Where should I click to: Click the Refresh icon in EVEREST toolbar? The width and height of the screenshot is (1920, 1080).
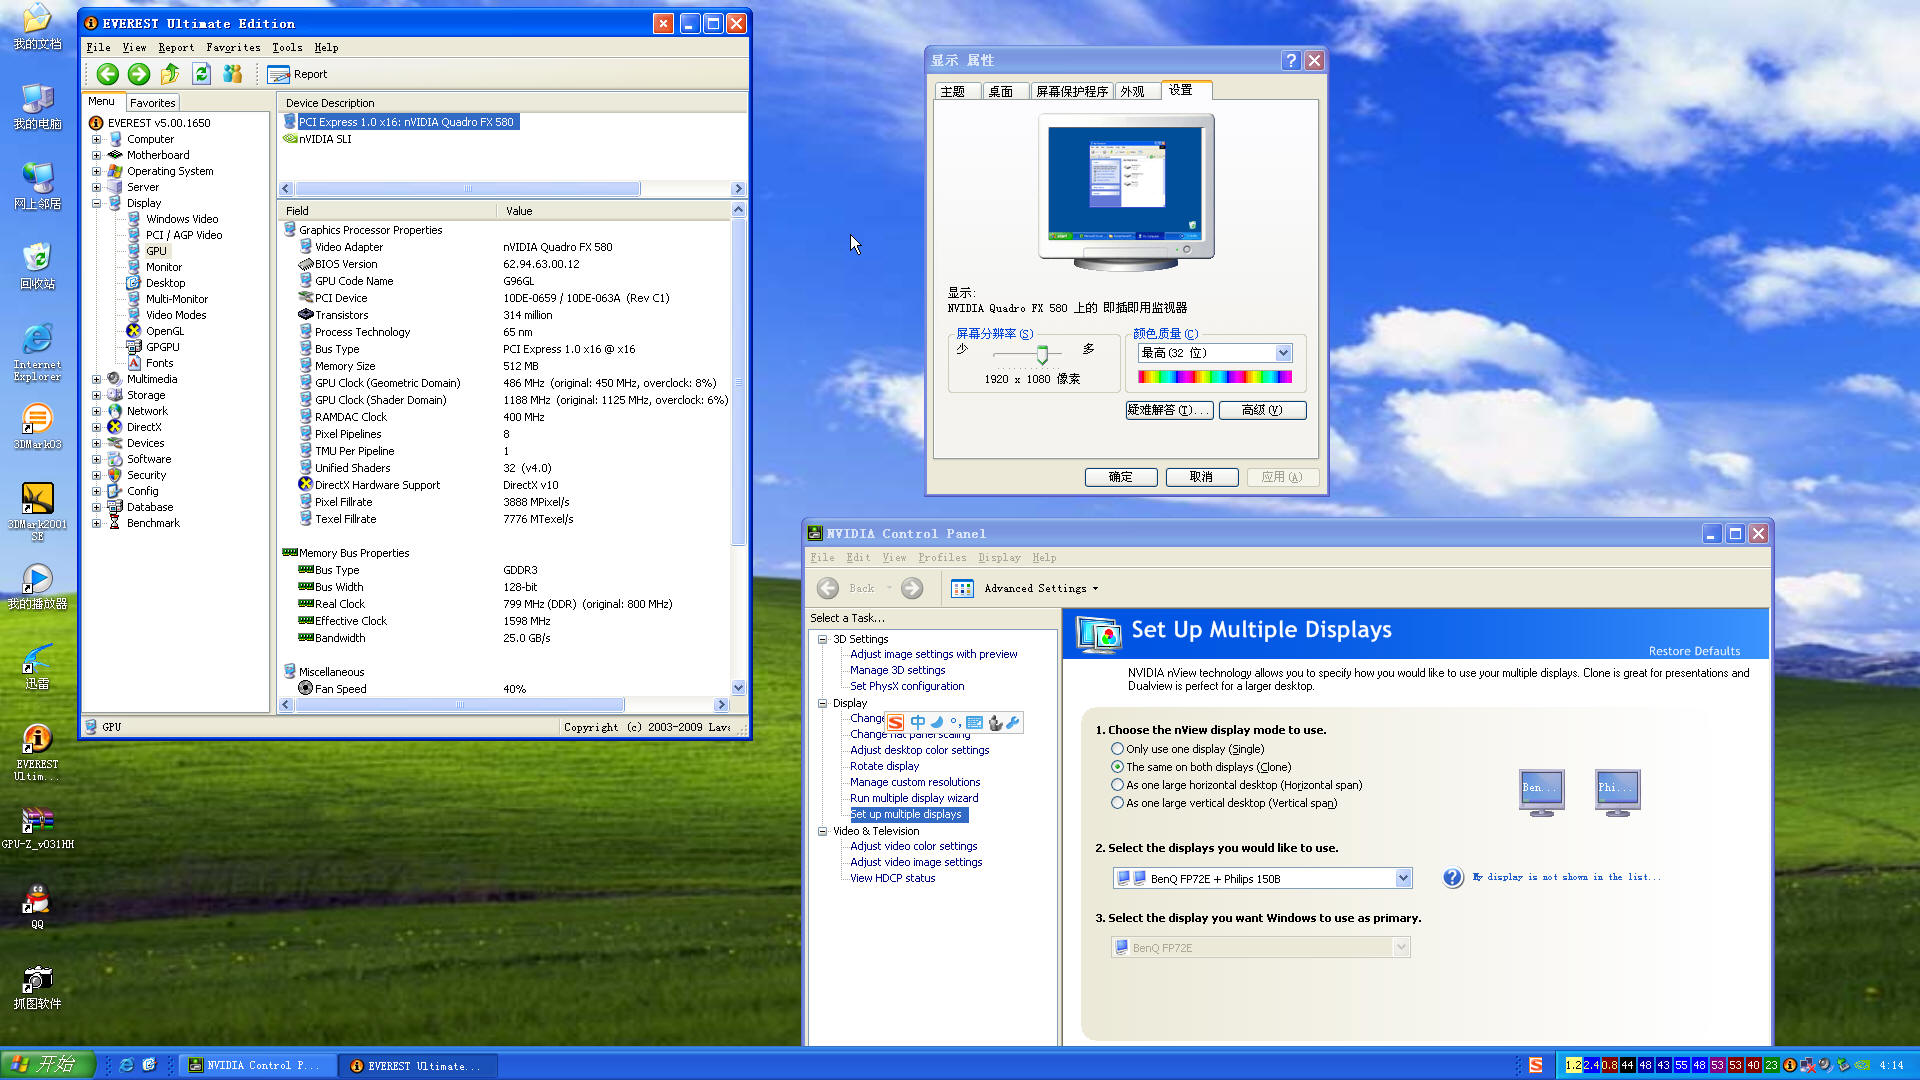tap(201, 74)
